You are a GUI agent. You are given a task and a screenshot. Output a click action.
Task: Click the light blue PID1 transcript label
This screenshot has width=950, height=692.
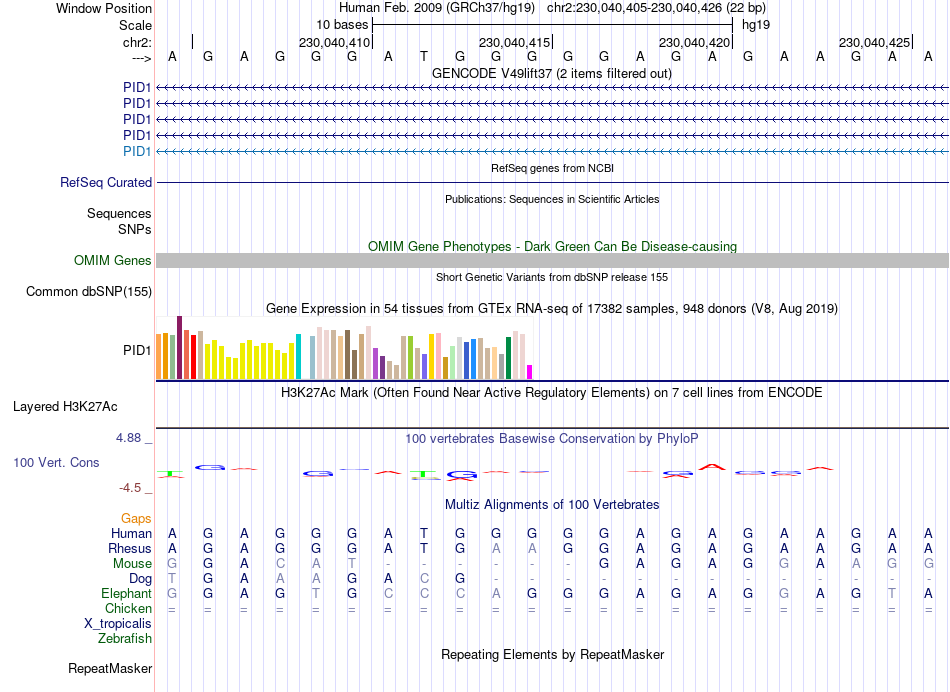pos(137,151)
